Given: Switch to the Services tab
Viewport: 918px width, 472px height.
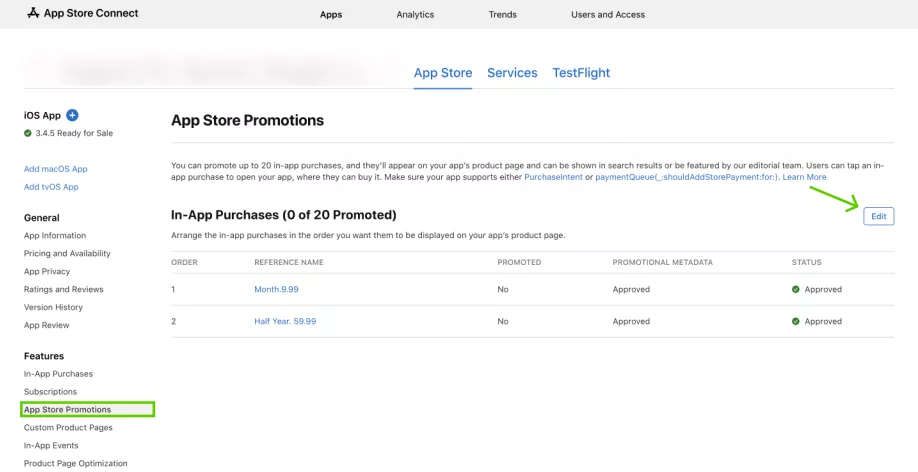Looking at the screenshot, I should pos(512,73).
